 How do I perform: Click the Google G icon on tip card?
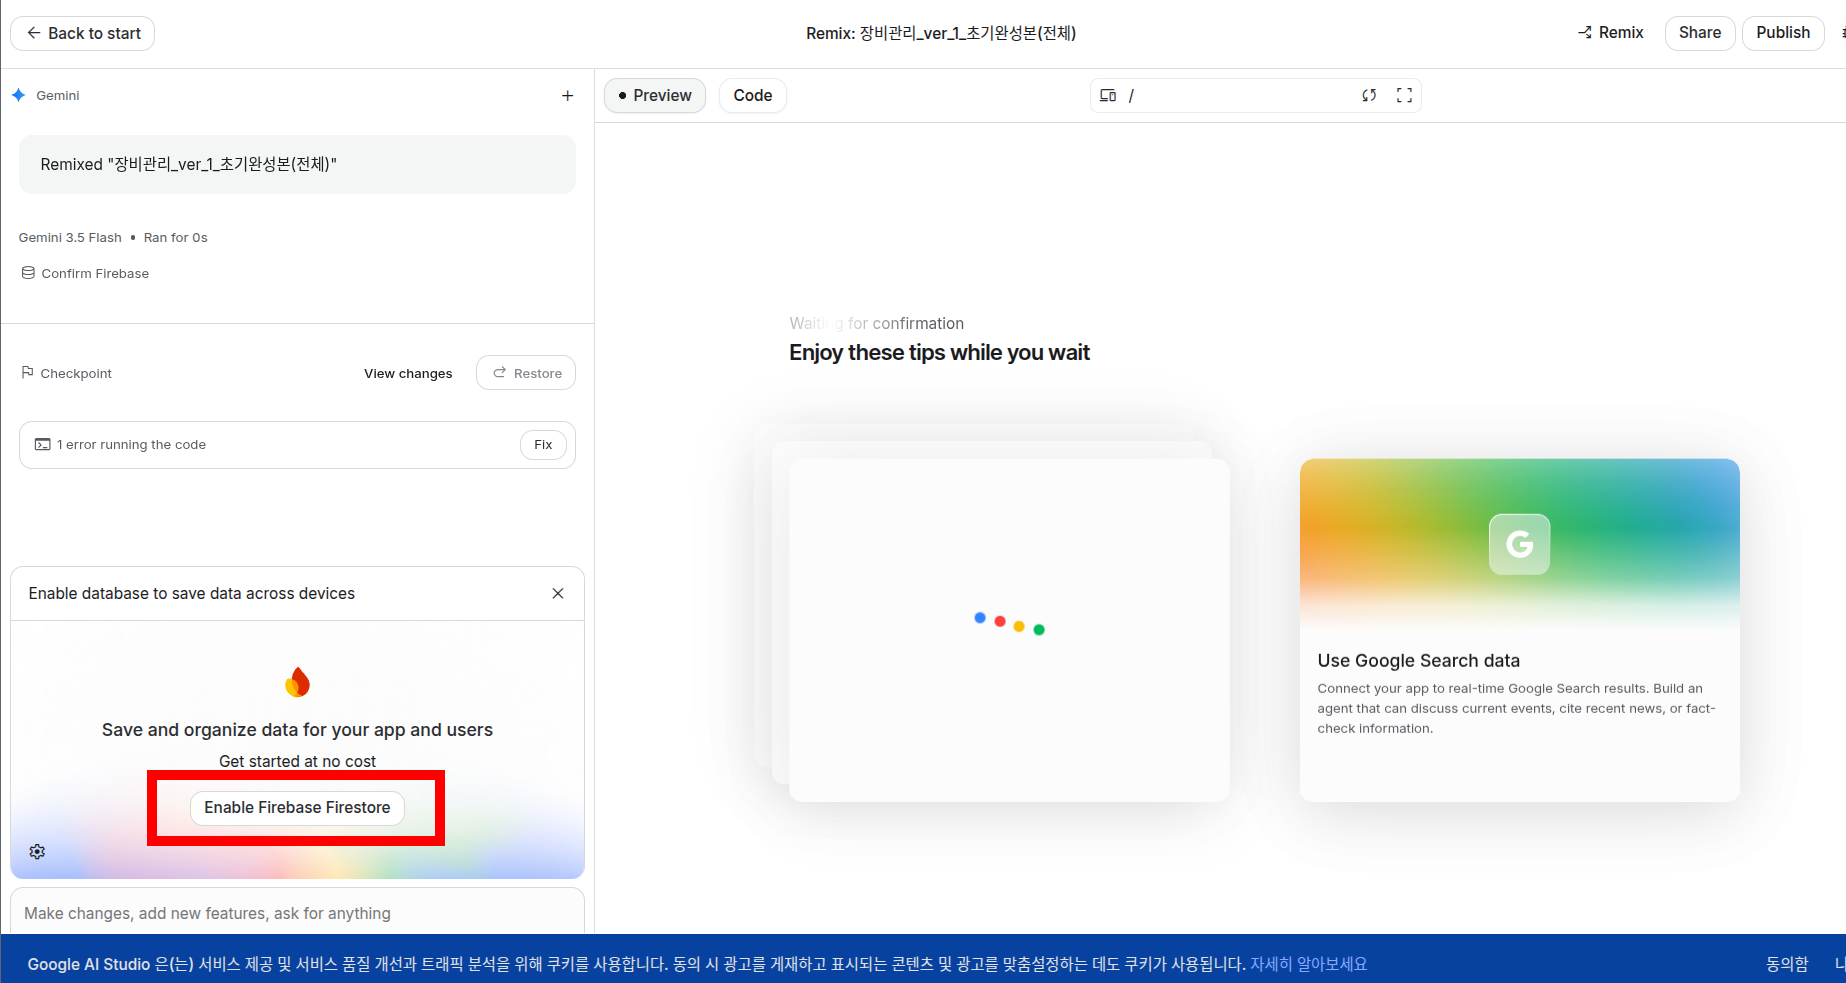[1519, 544]
